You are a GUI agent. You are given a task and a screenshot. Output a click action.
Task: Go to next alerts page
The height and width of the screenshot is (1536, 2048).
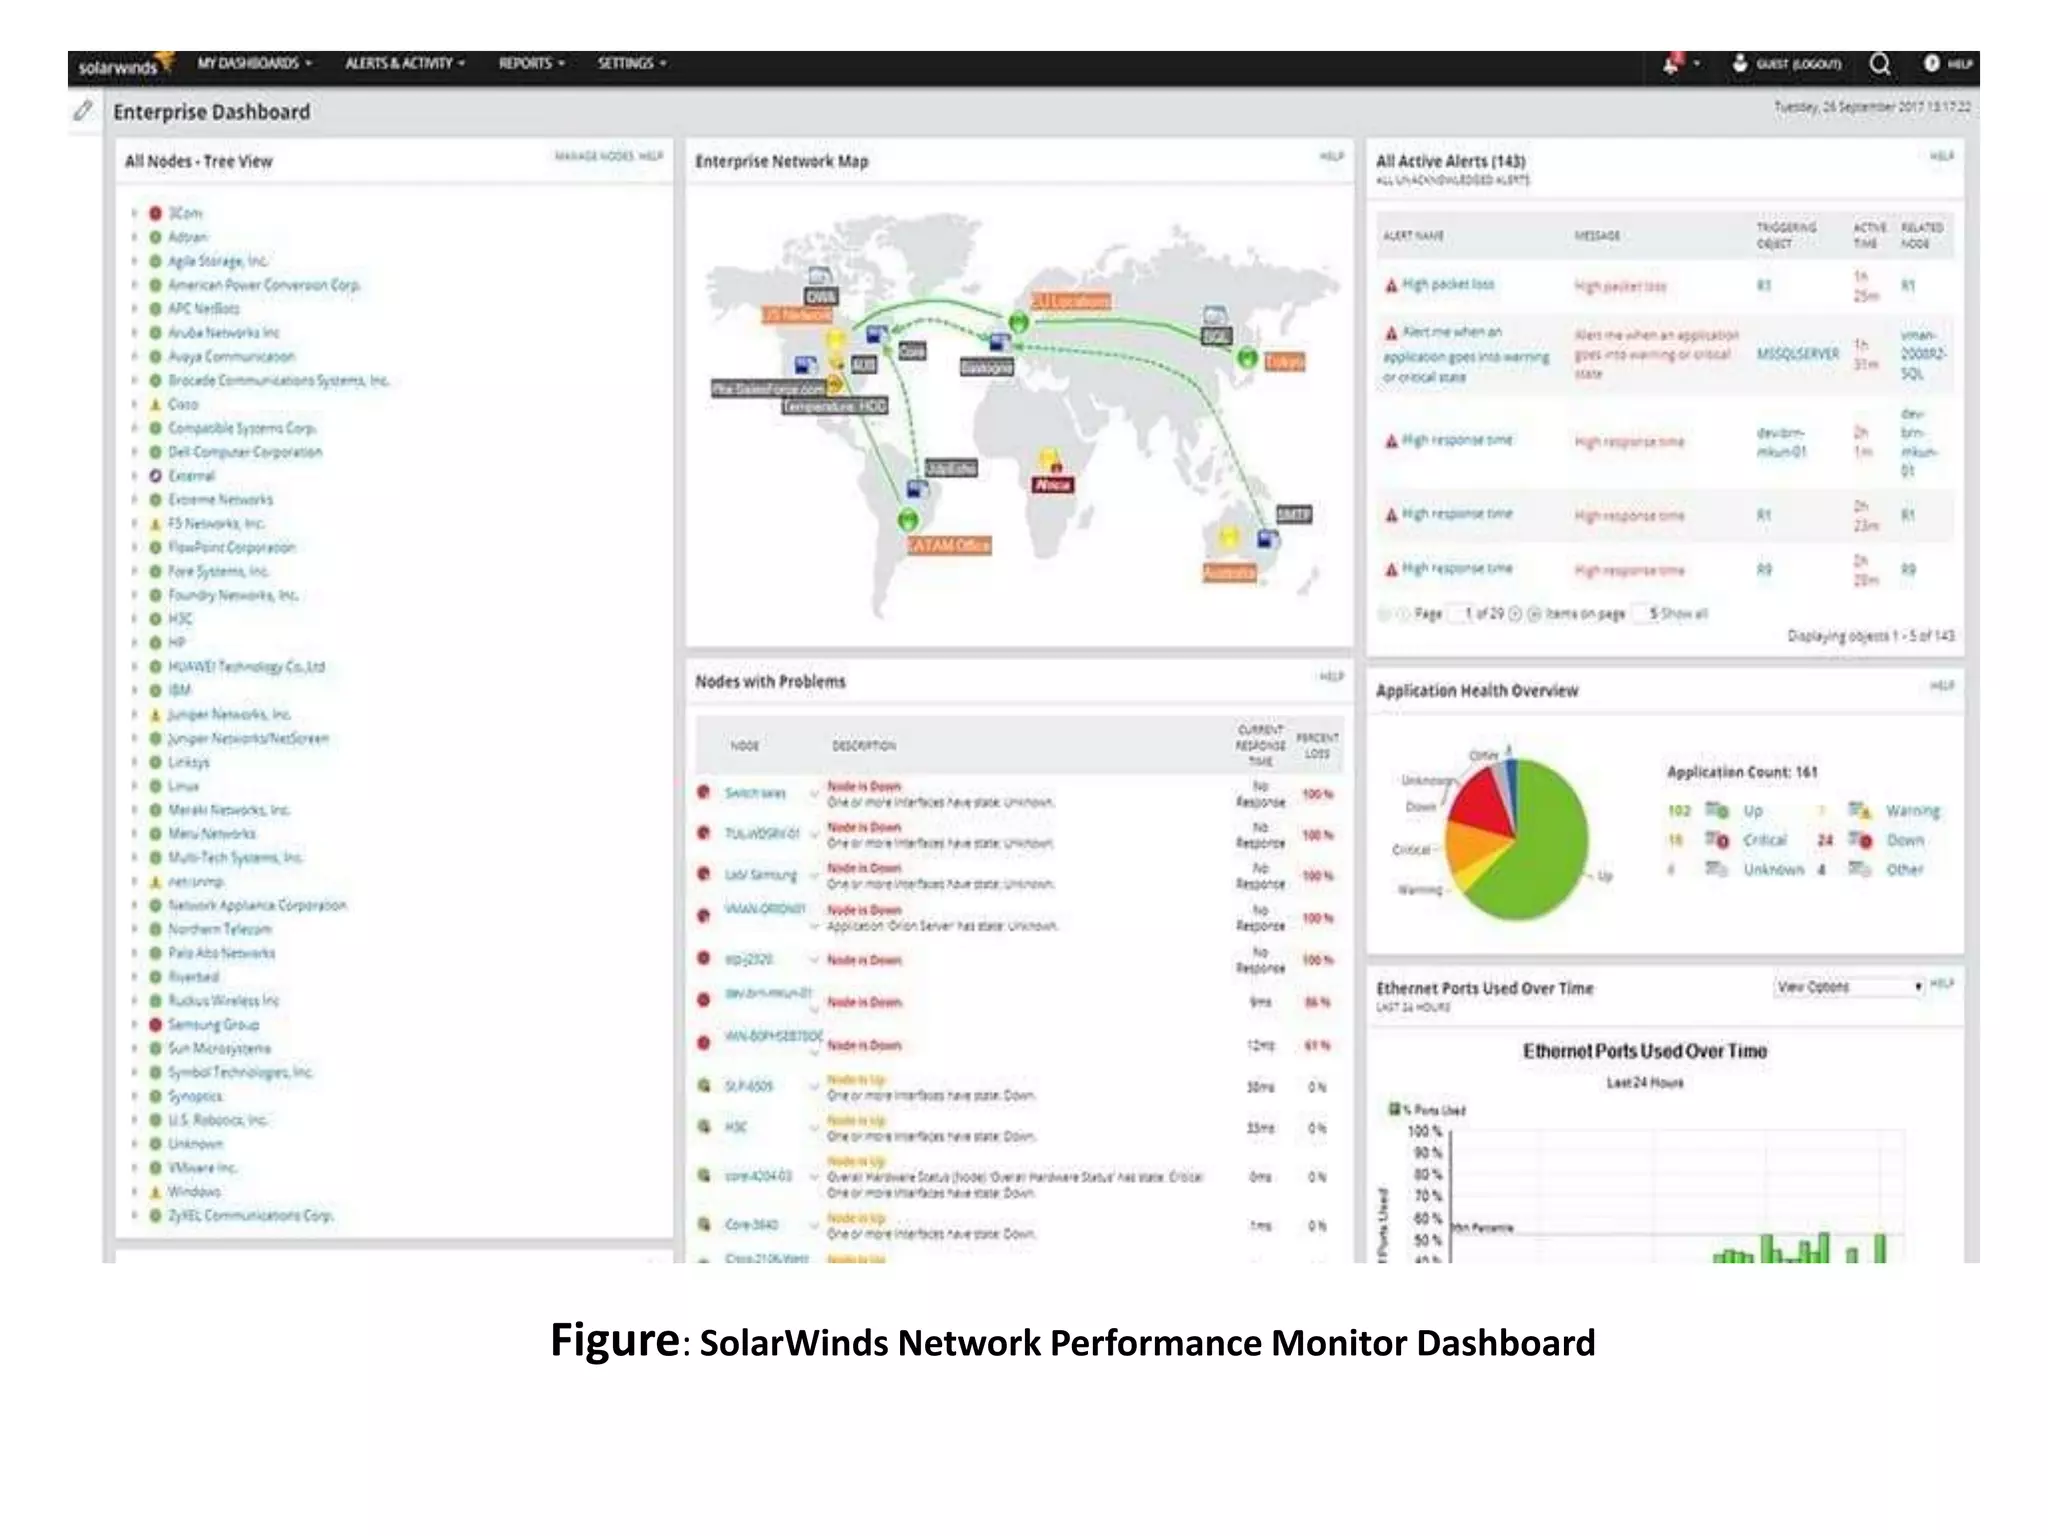click(1514, 613)
